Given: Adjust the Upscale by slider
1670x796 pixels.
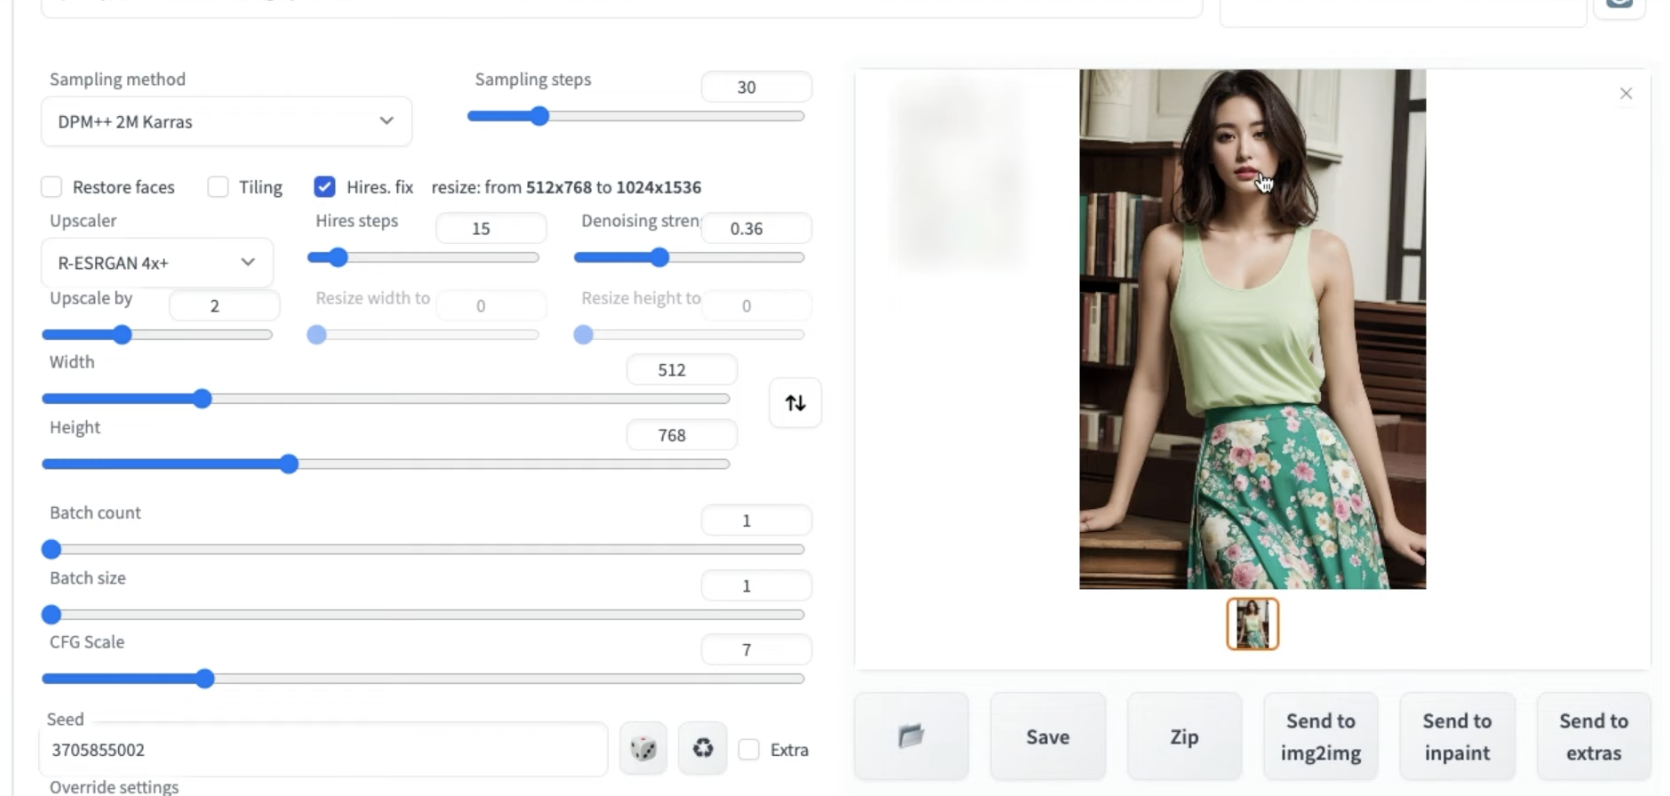Looking at the screenshot, I should [x=157, y=335].
